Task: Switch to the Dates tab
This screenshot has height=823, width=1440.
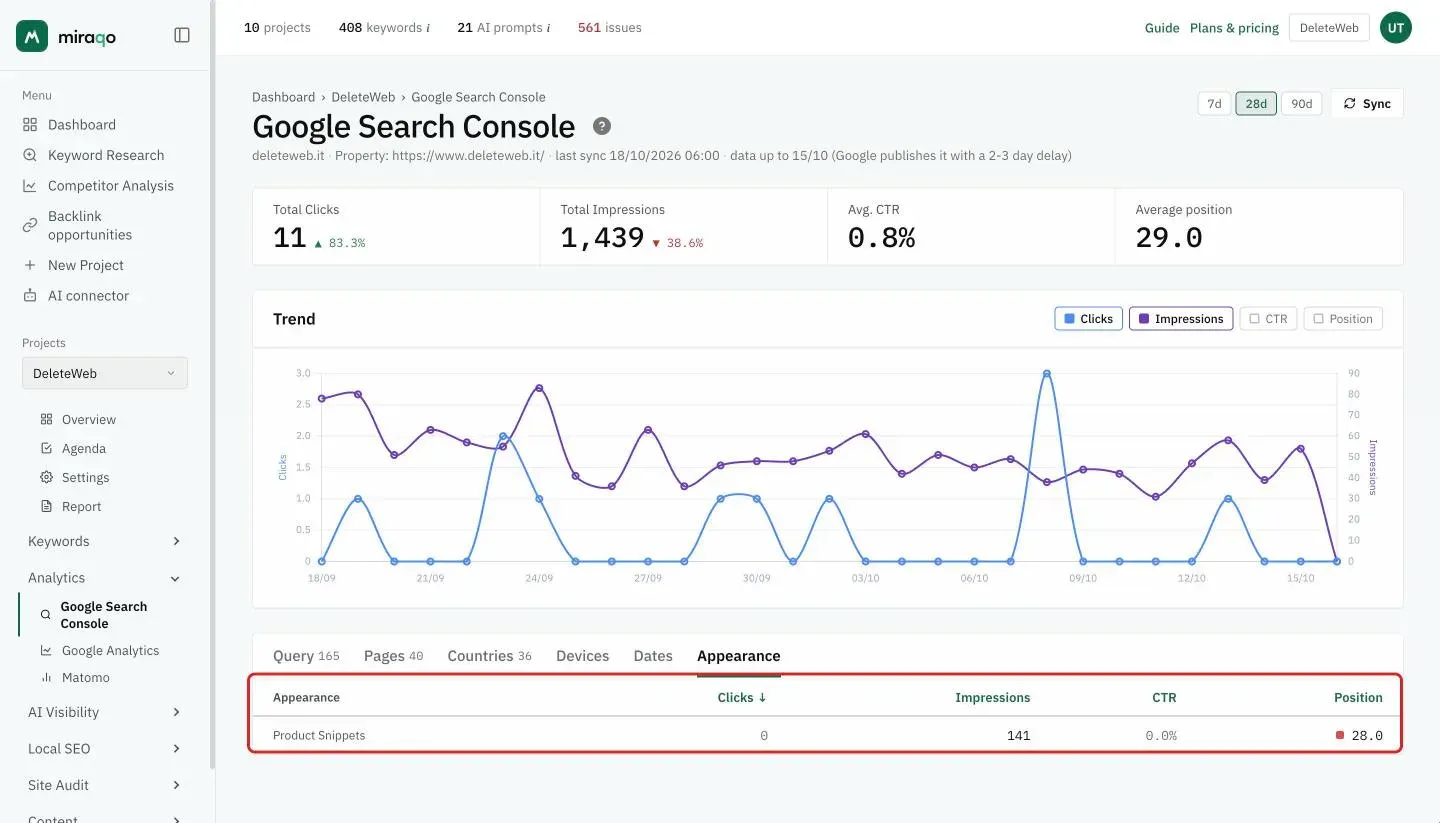Action: [x=653, y=656]
